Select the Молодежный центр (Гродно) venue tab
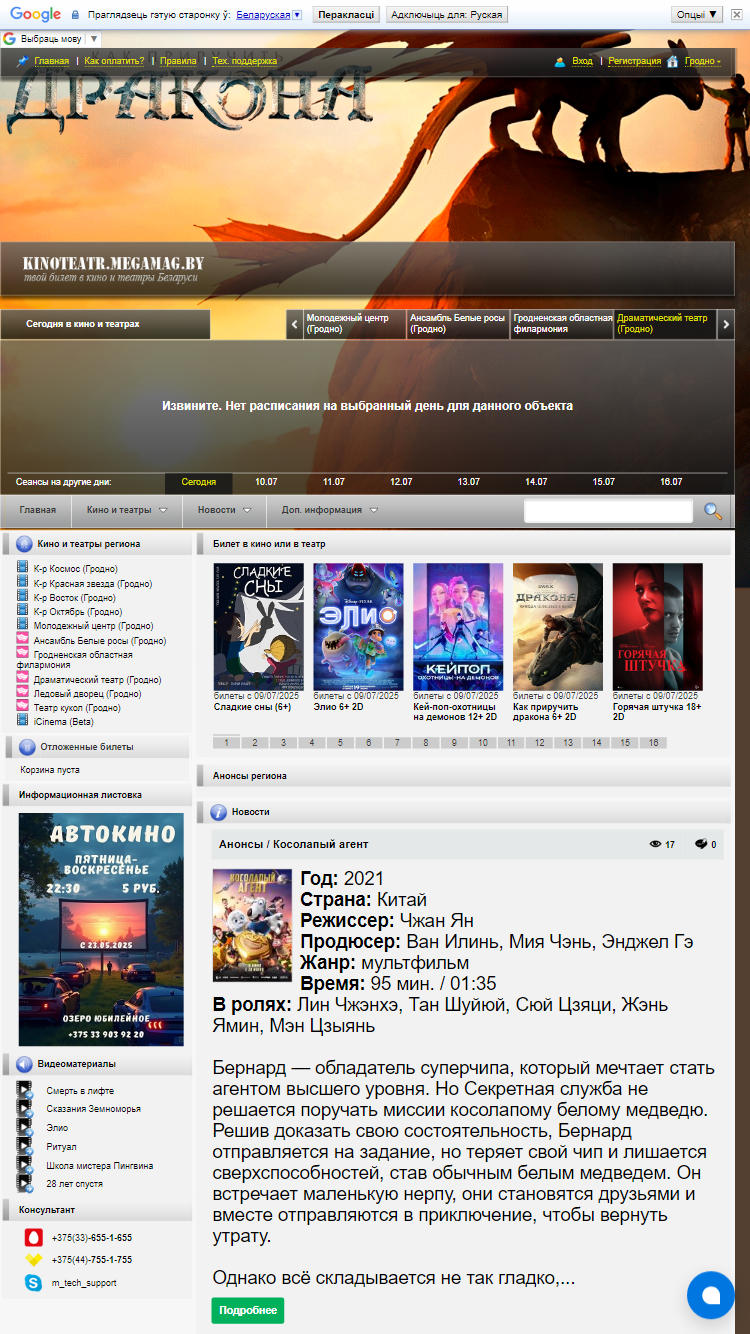This screenshot has width=750, height=1334. click(x=355, y=324)
